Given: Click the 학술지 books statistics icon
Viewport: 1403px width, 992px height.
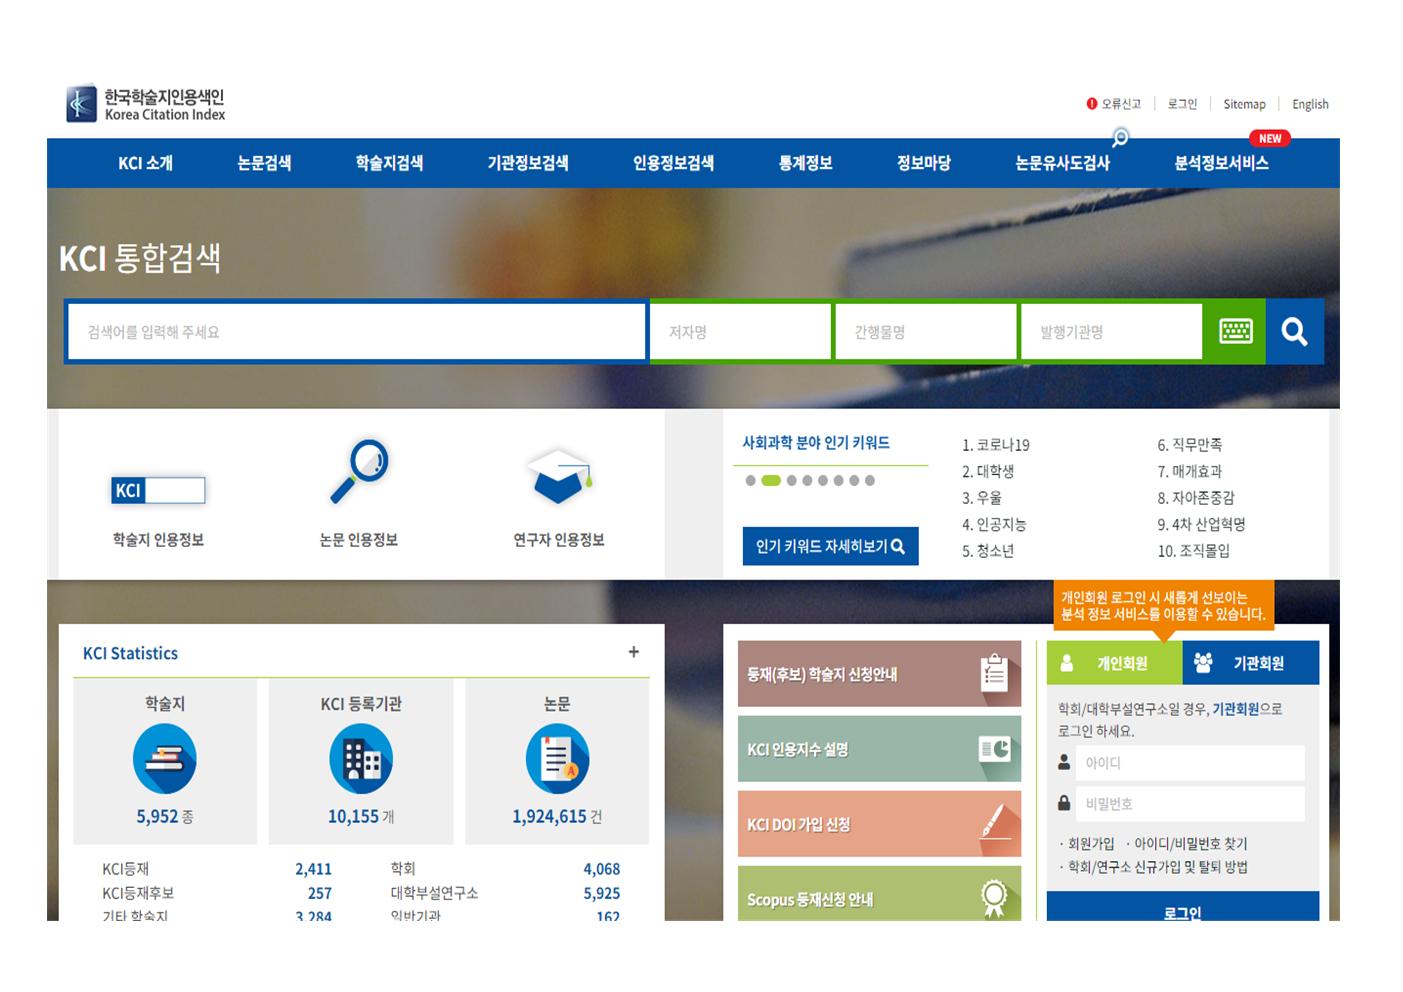Looking at the screenshot, I should [165, 760].
